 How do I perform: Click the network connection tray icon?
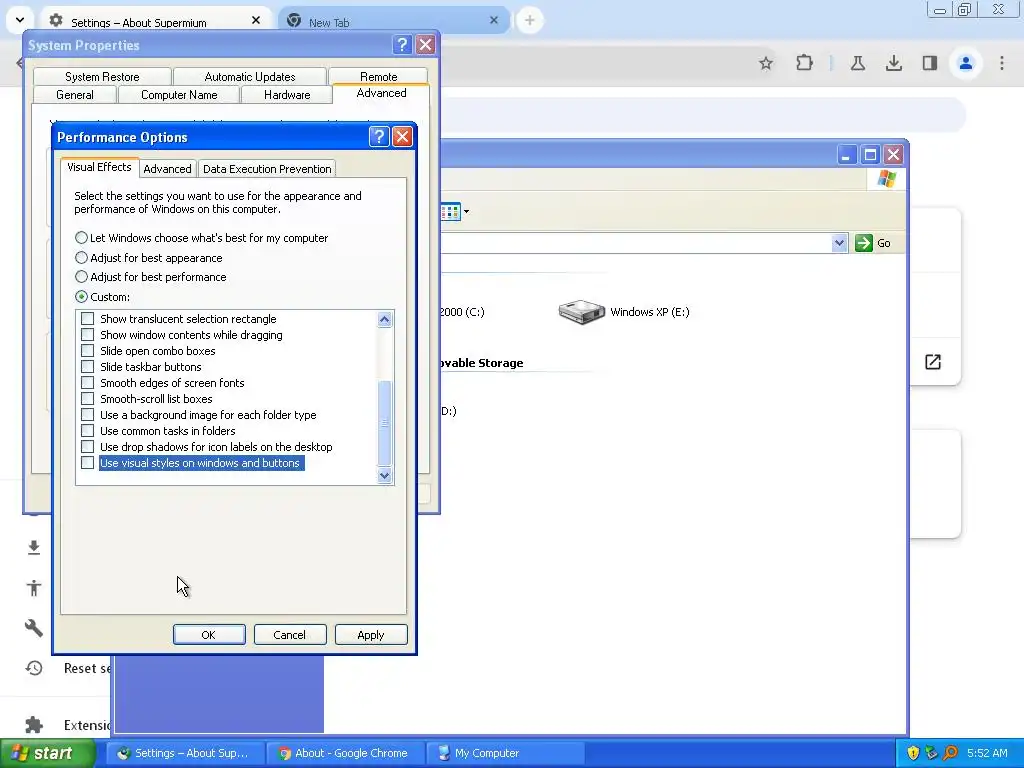point(931,753)
